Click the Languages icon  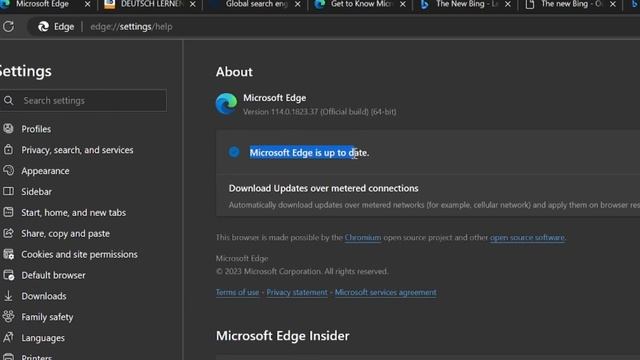pos(8,338)
